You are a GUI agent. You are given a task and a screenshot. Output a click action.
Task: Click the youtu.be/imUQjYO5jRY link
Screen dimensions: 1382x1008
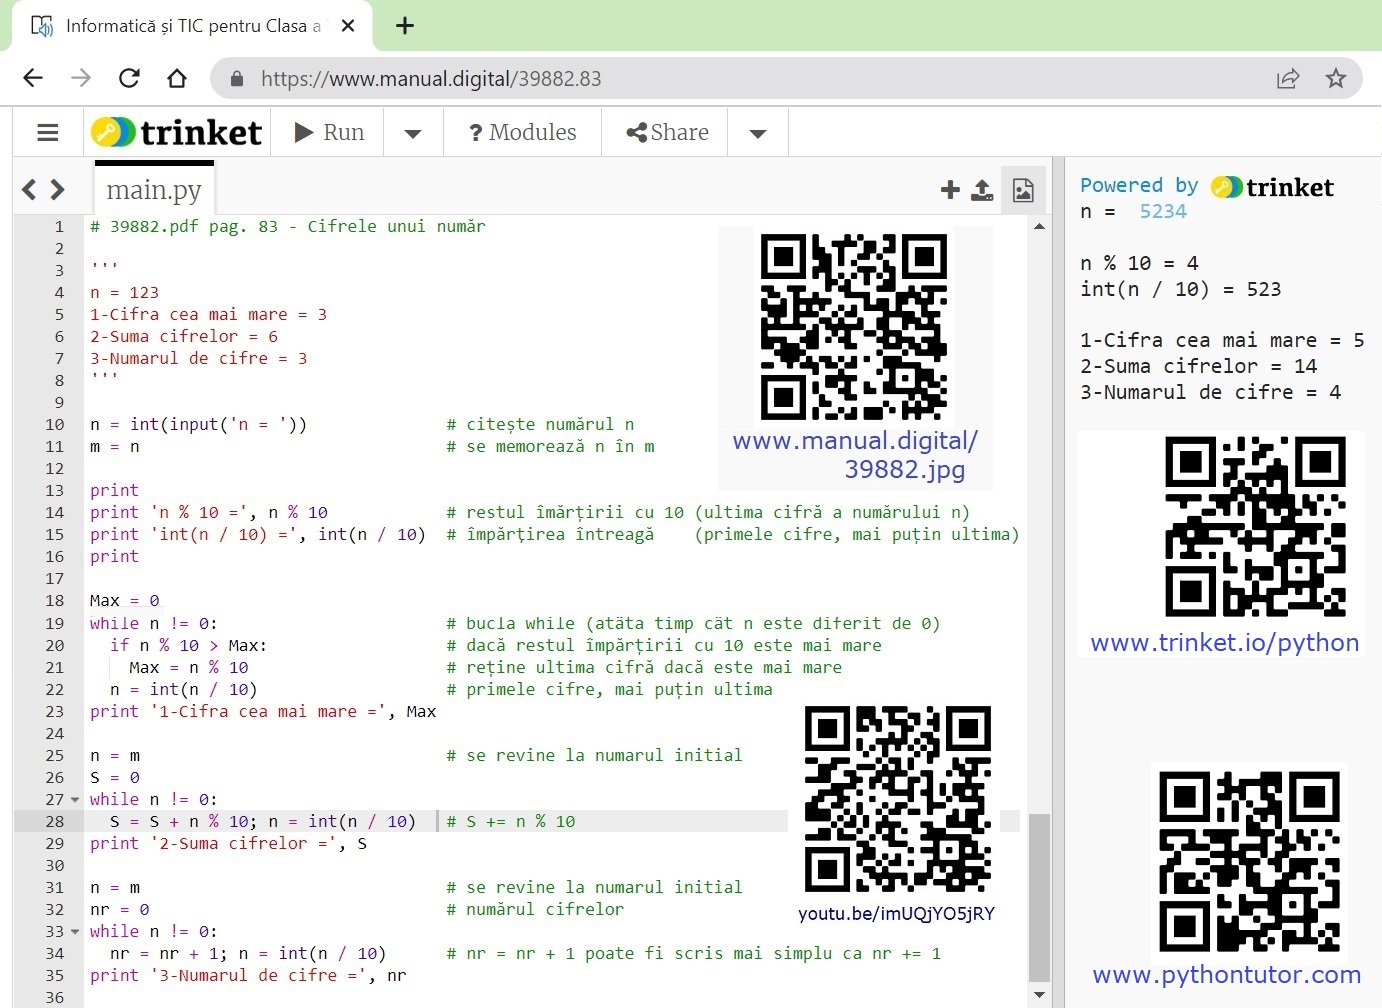(896, 913)
